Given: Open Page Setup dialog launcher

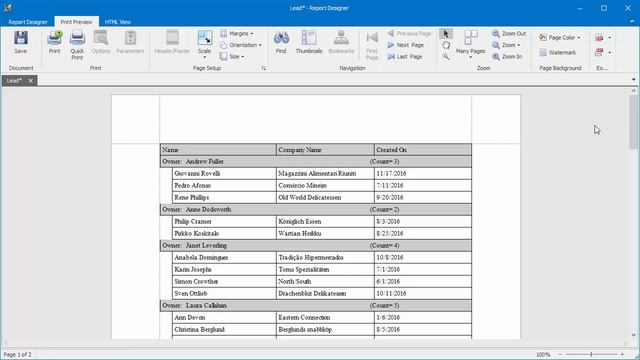Looking at the screenshot, I should tap(264, 68).
